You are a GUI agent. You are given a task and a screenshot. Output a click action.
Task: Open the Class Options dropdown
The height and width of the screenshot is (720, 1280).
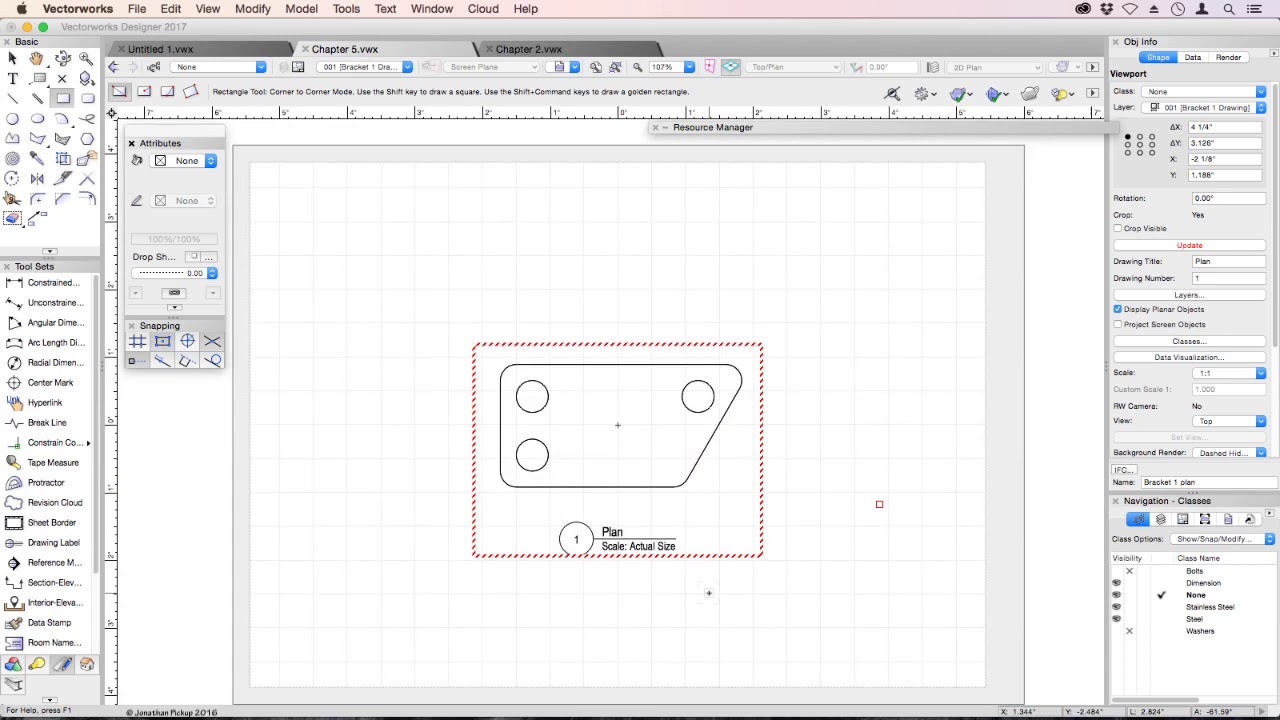[x=1221, y=539]
